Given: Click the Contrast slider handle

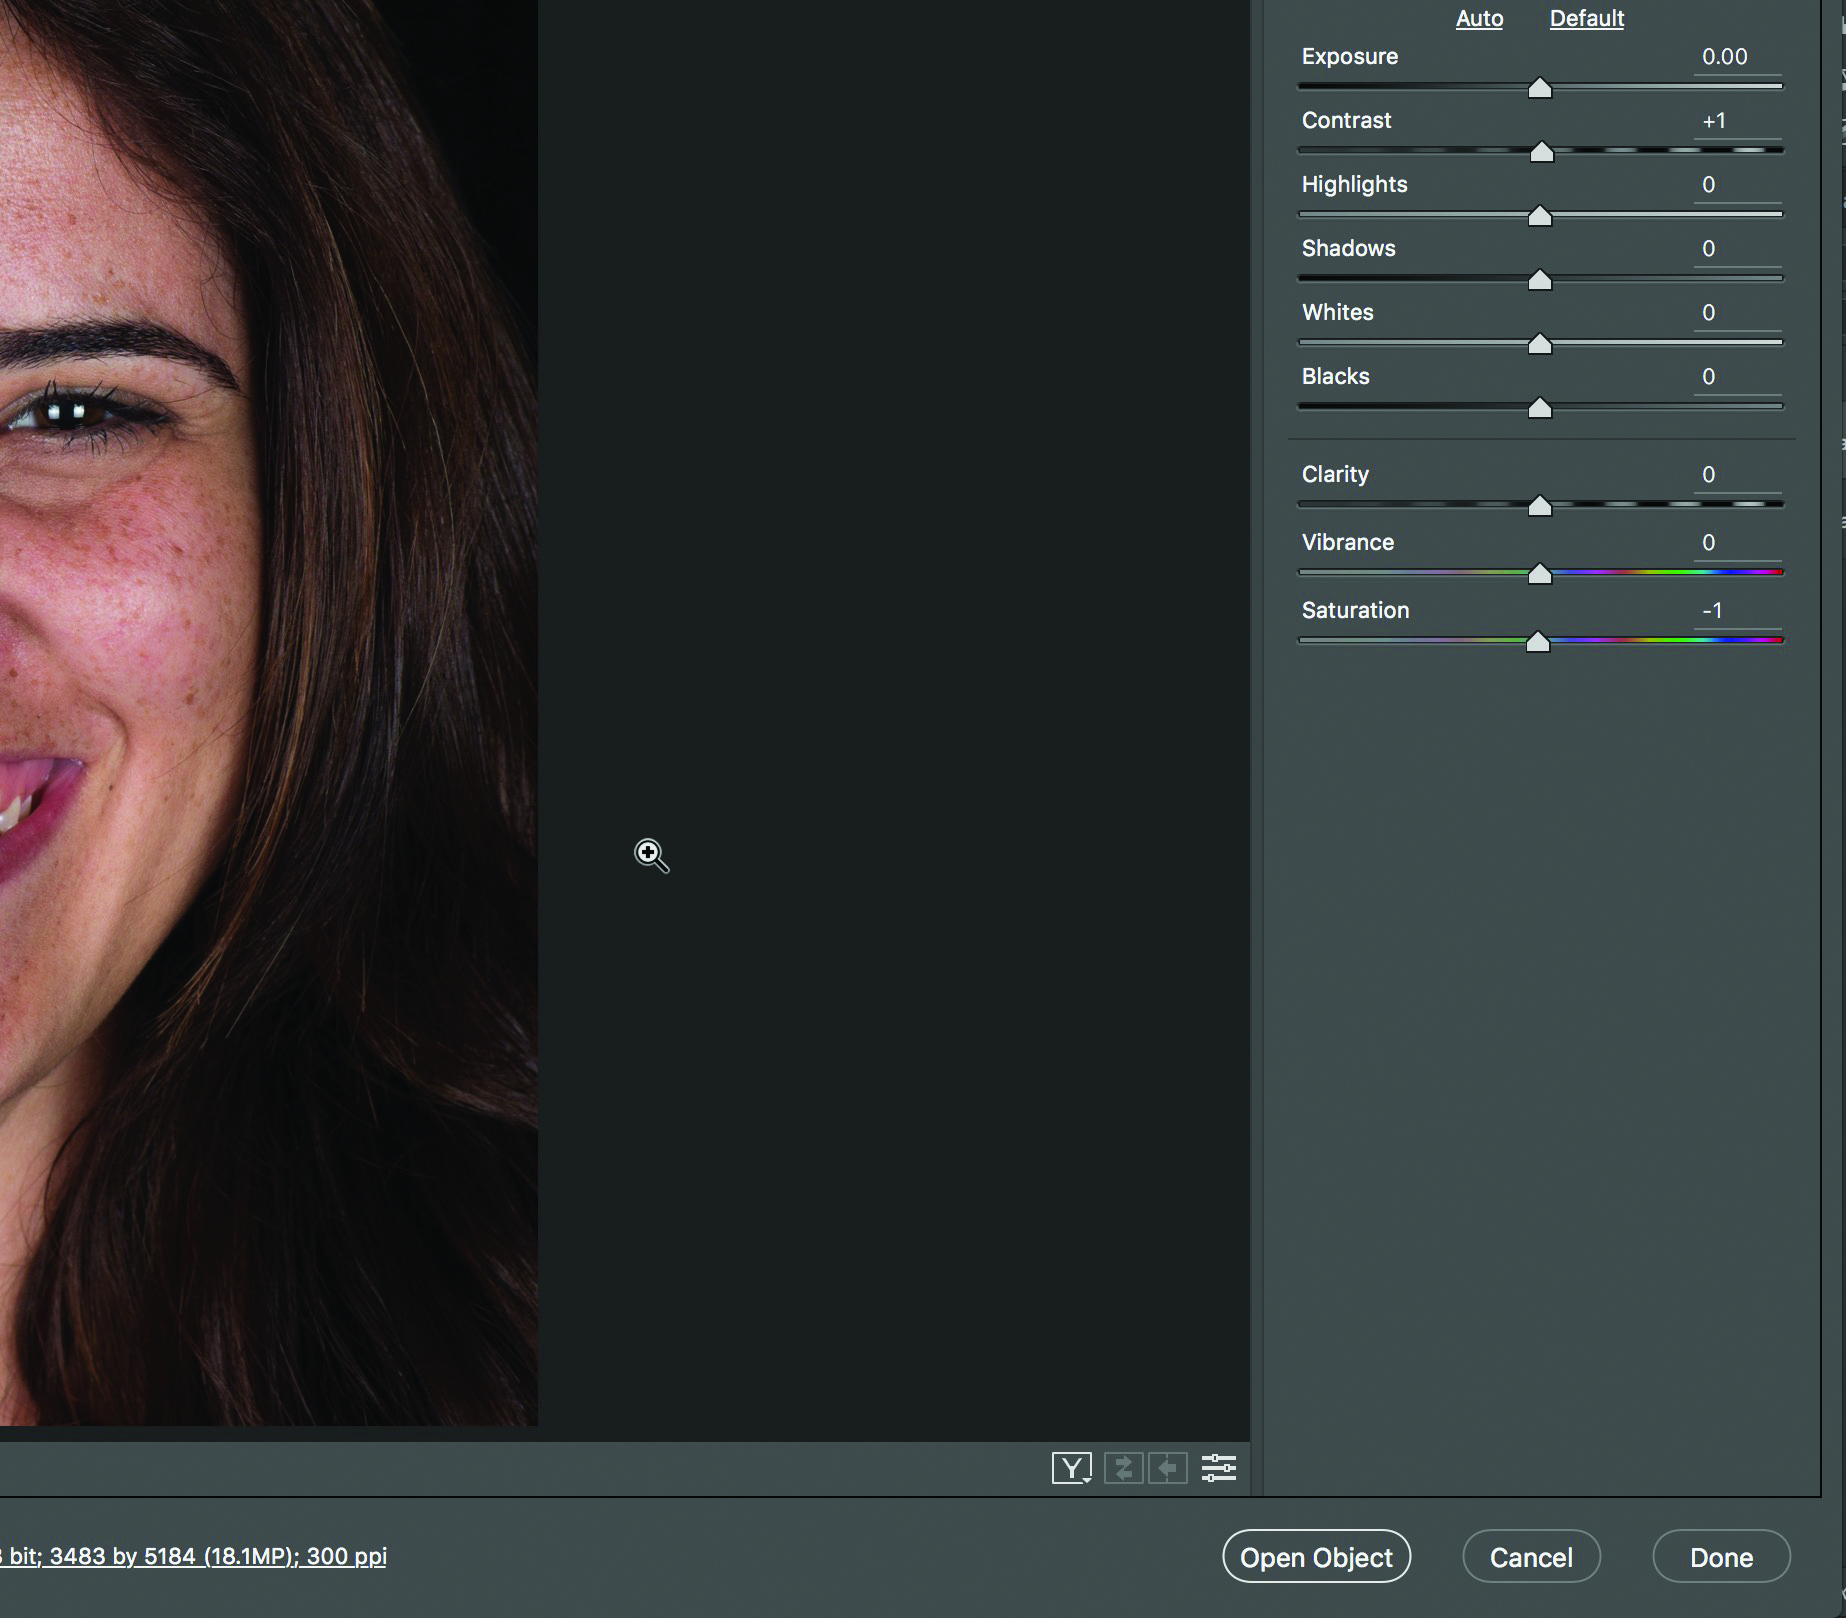Looking at the screenshot, I should (x=1542, y=153).
